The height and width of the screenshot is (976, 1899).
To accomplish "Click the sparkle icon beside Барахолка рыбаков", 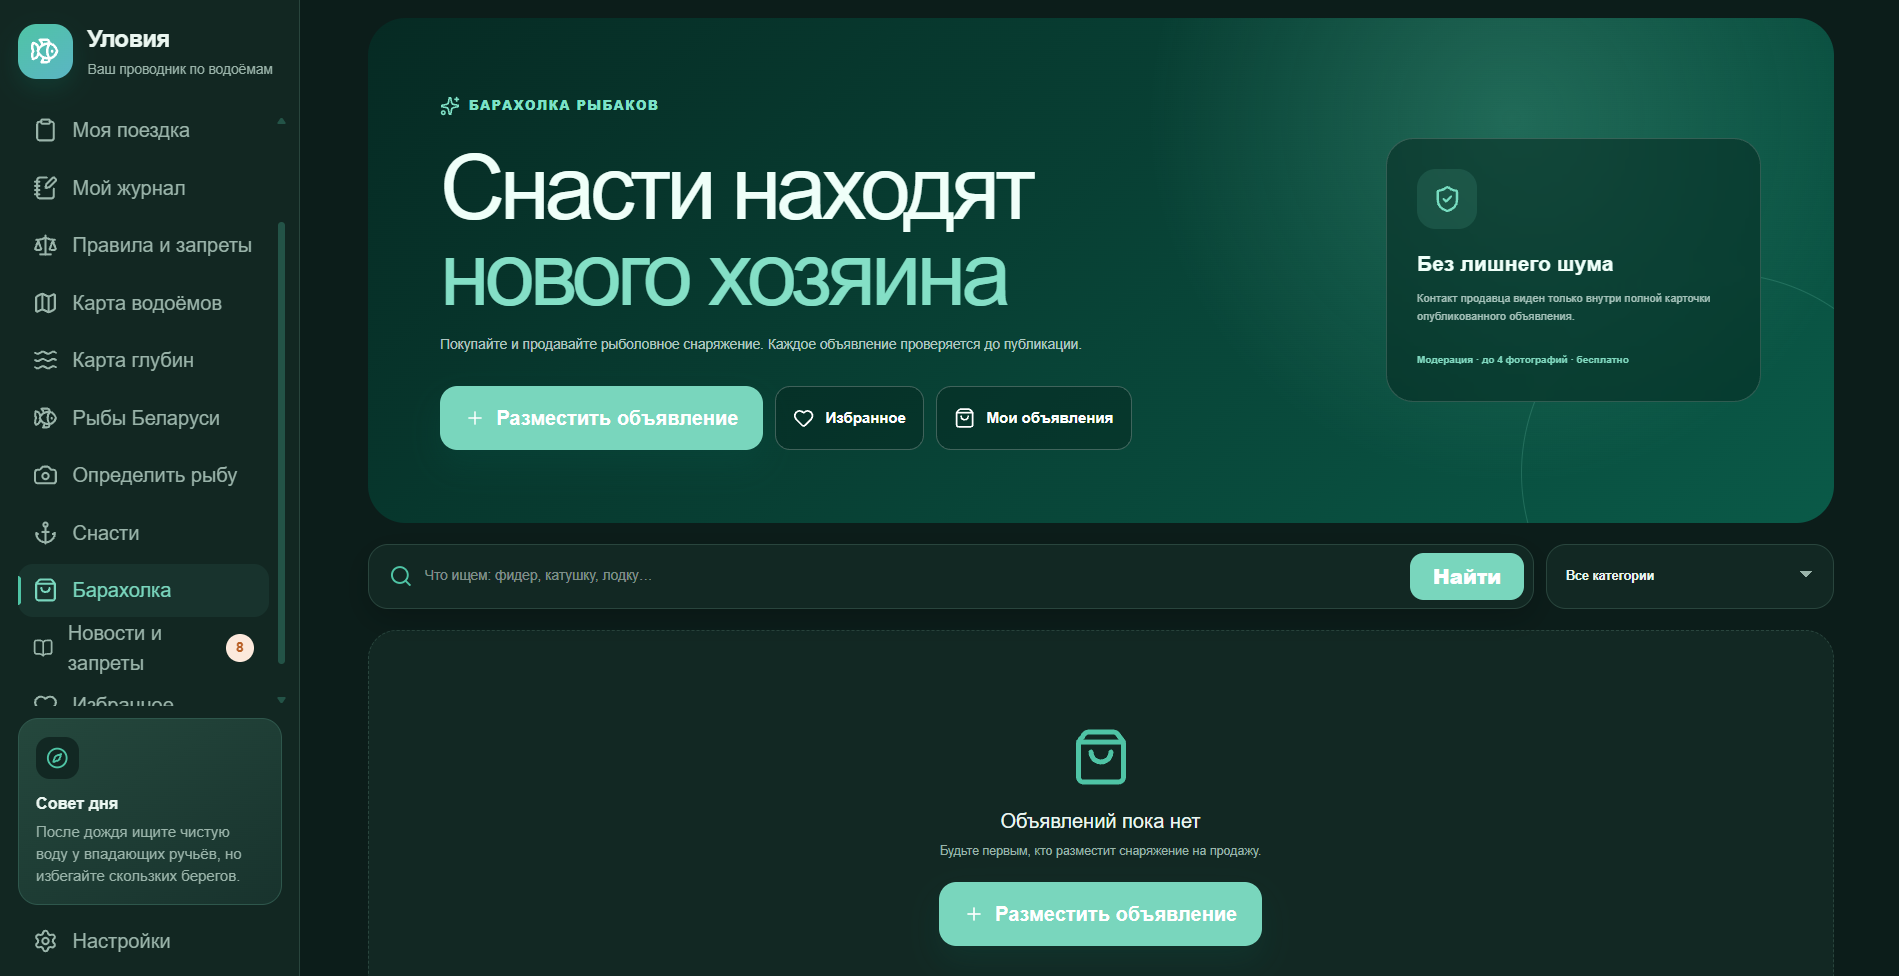I will pyautogui.click(x=450, y=106).
